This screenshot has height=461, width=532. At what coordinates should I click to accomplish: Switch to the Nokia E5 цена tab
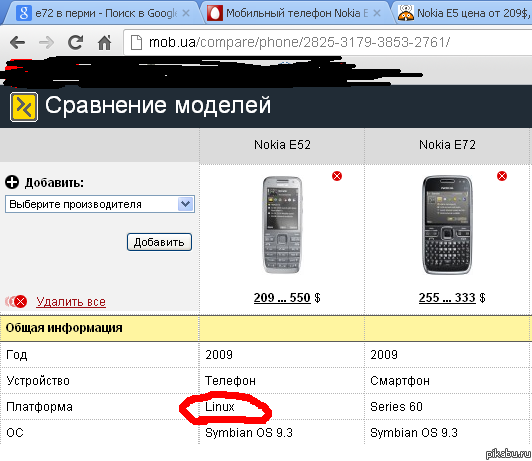(463, 13)
